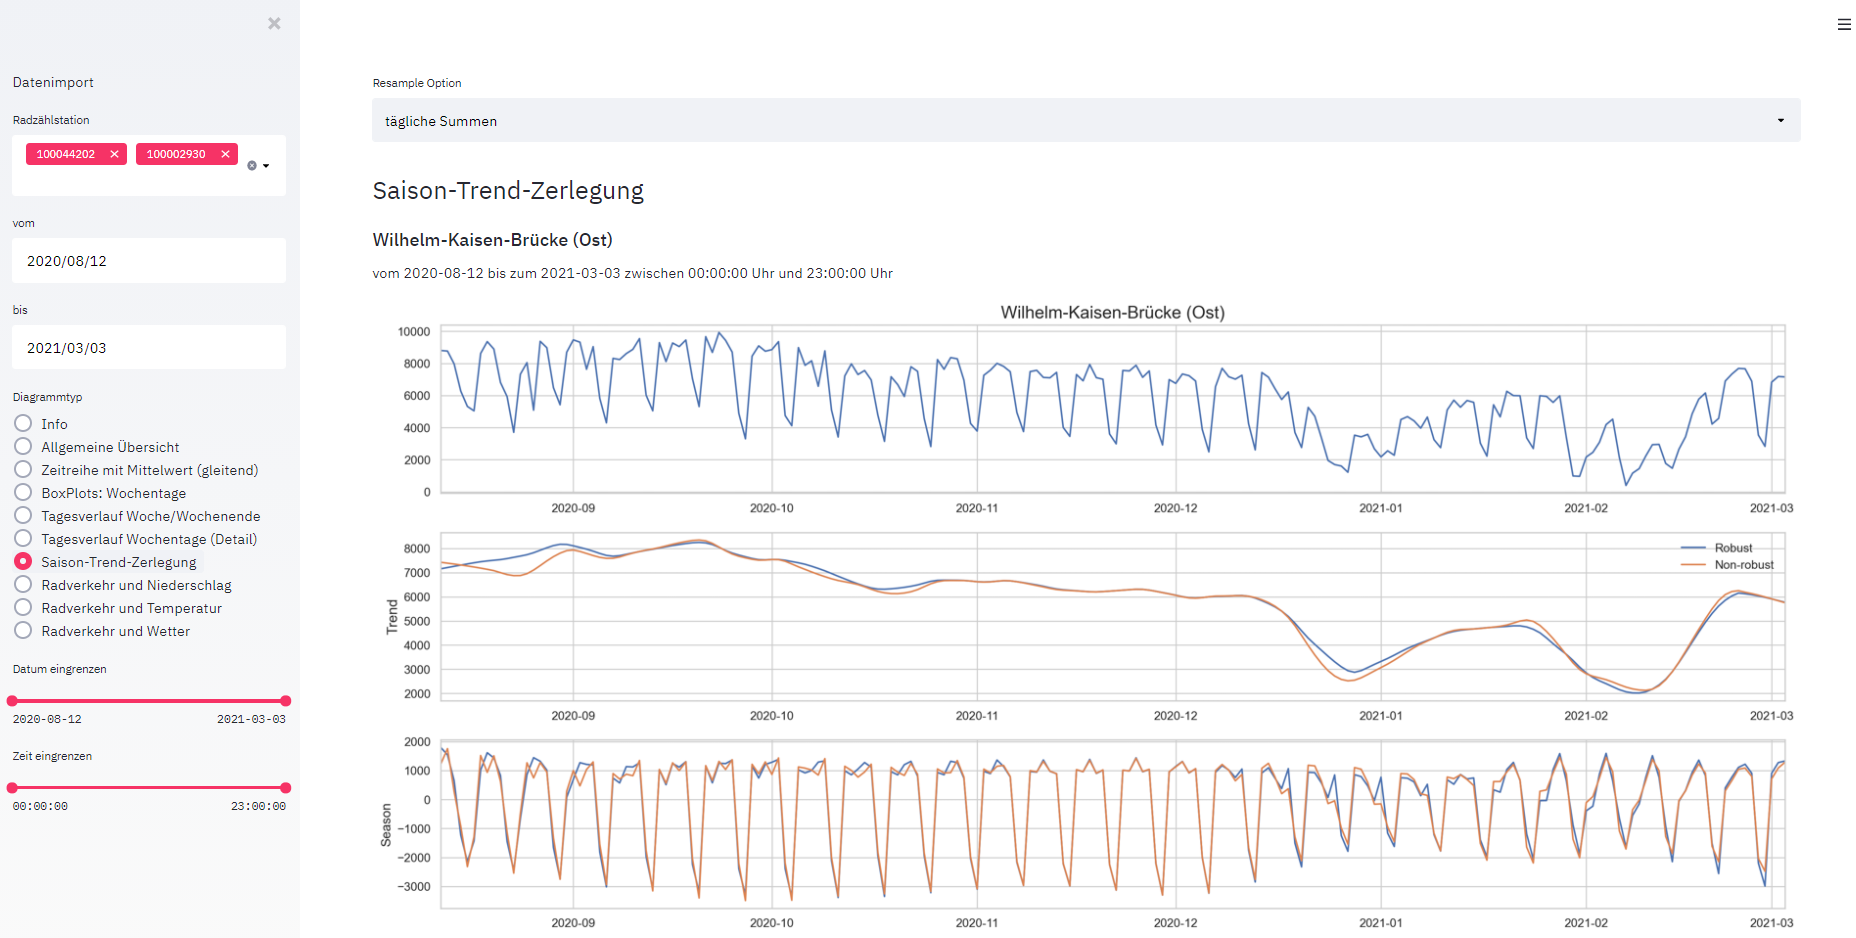Image resolution: width=1856 pixels, height=938 pixels.
Task: Open the Resample Option dropdown
Action: pyautogui.click(x=1085, y=121)
